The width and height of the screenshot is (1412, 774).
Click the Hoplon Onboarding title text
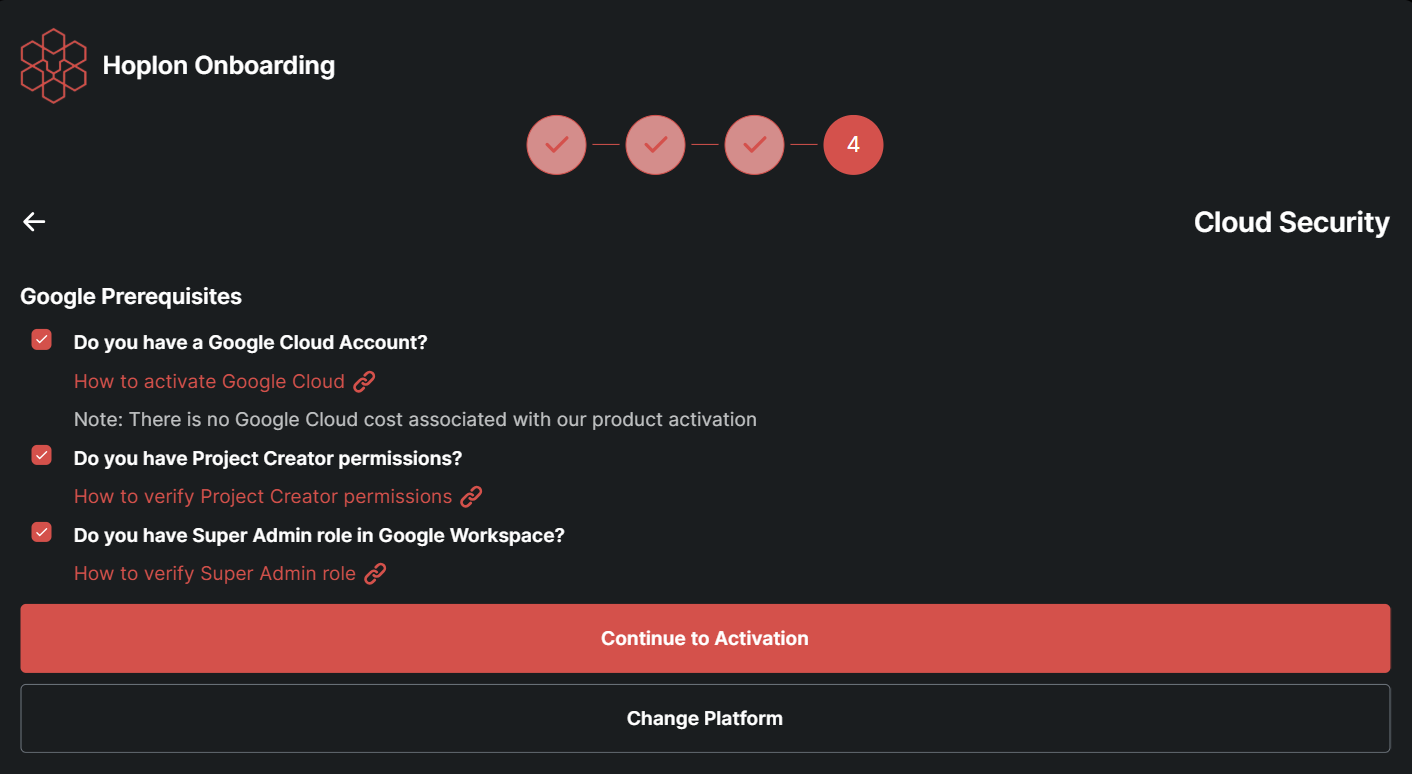click(219, 66)
